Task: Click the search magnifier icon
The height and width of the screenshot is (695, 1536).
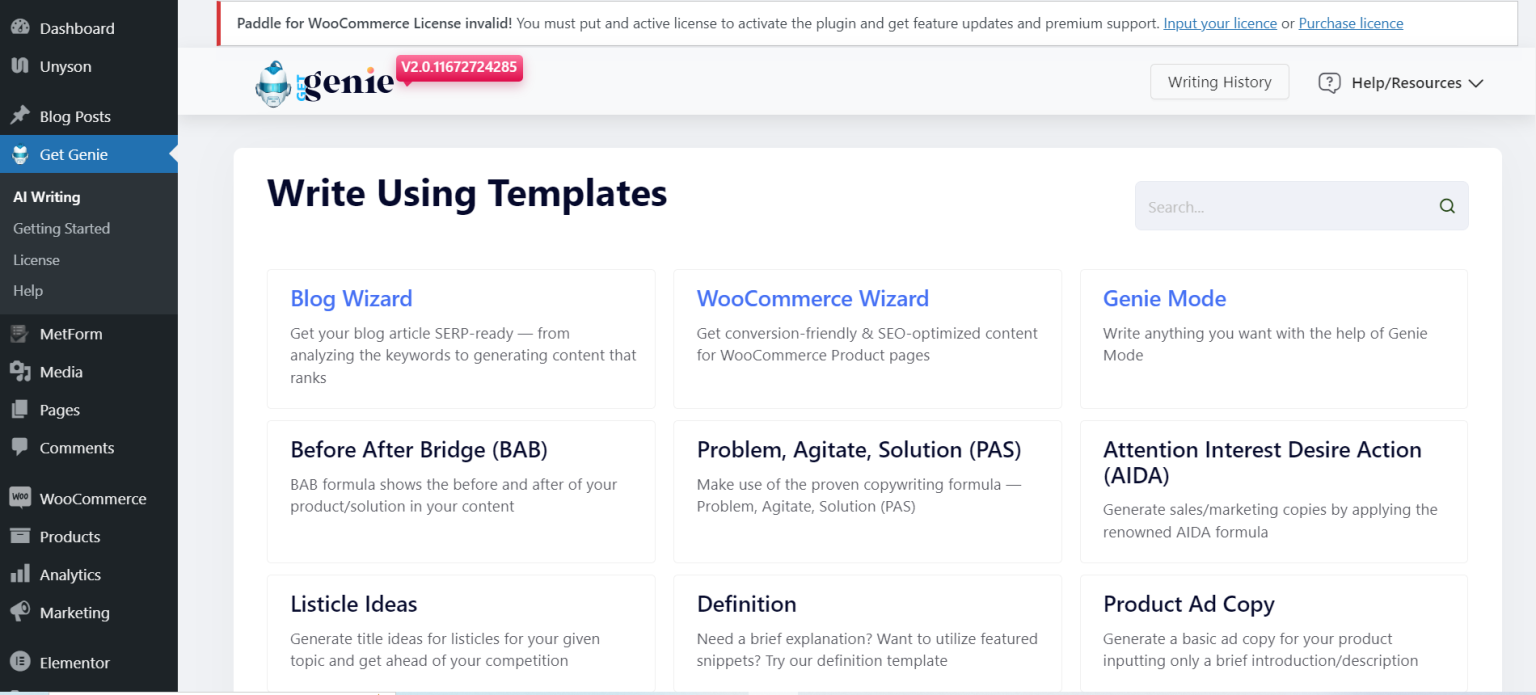Action: pos(1447,206)
